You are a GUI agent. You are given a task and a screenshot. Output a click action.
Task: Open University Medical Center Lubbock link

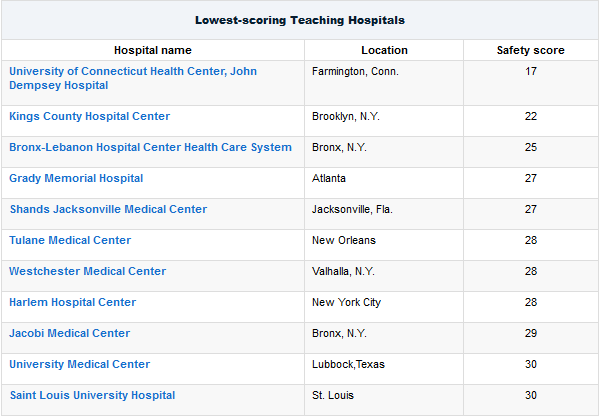click(80, 364)
